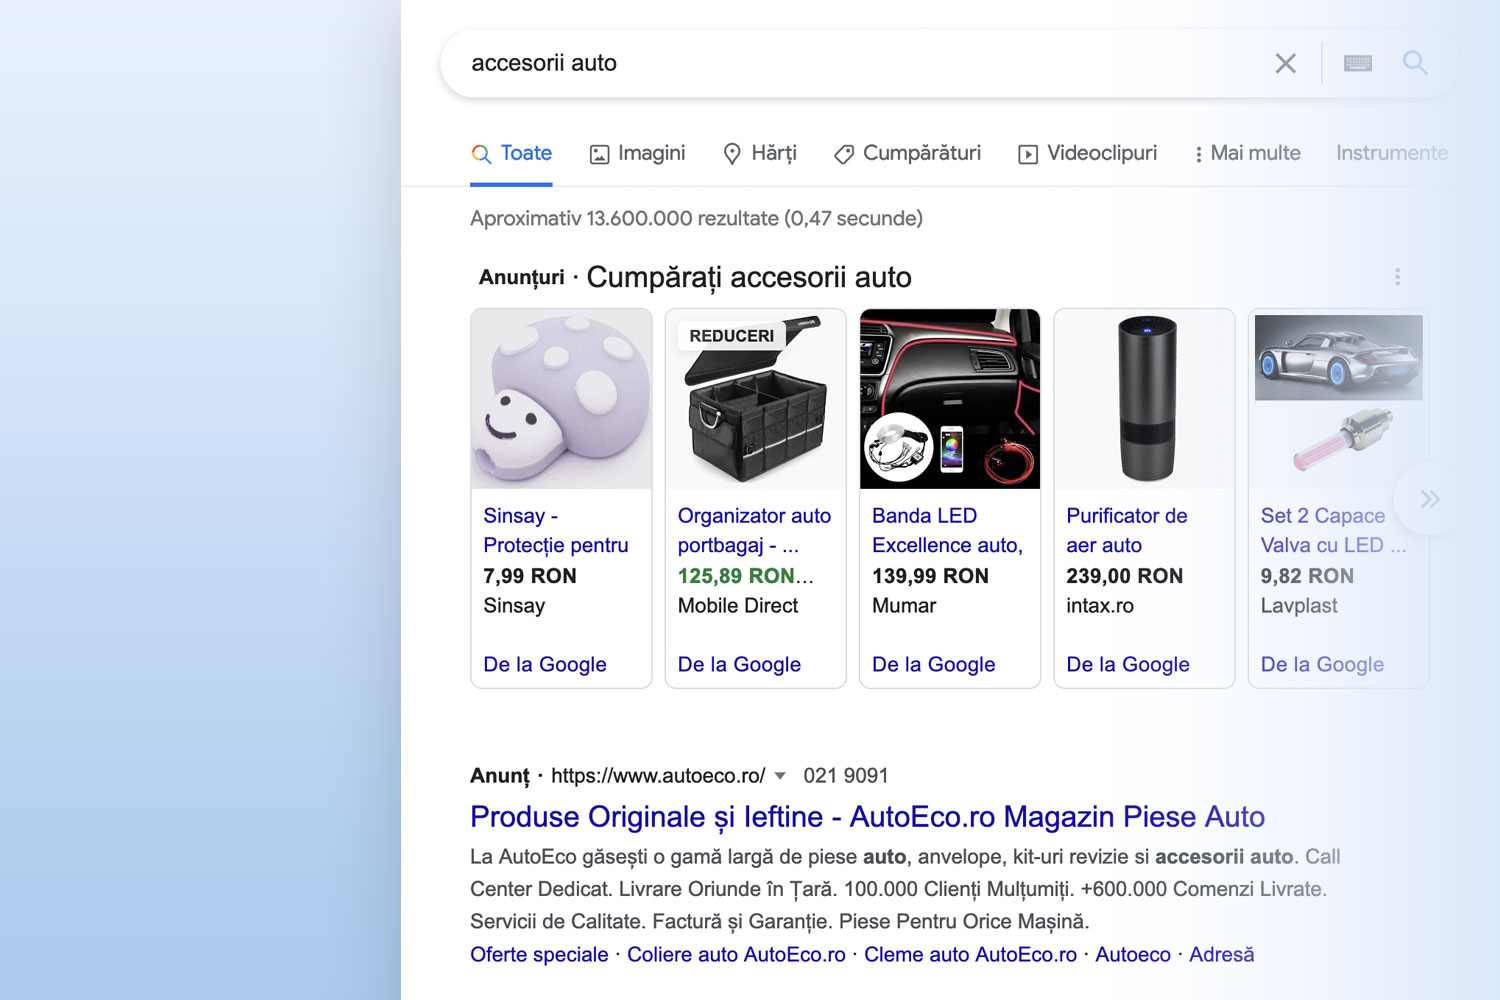View the air purifier product image
This screenshot has height=1000, width=1500.
click(x=1145, y=399)
